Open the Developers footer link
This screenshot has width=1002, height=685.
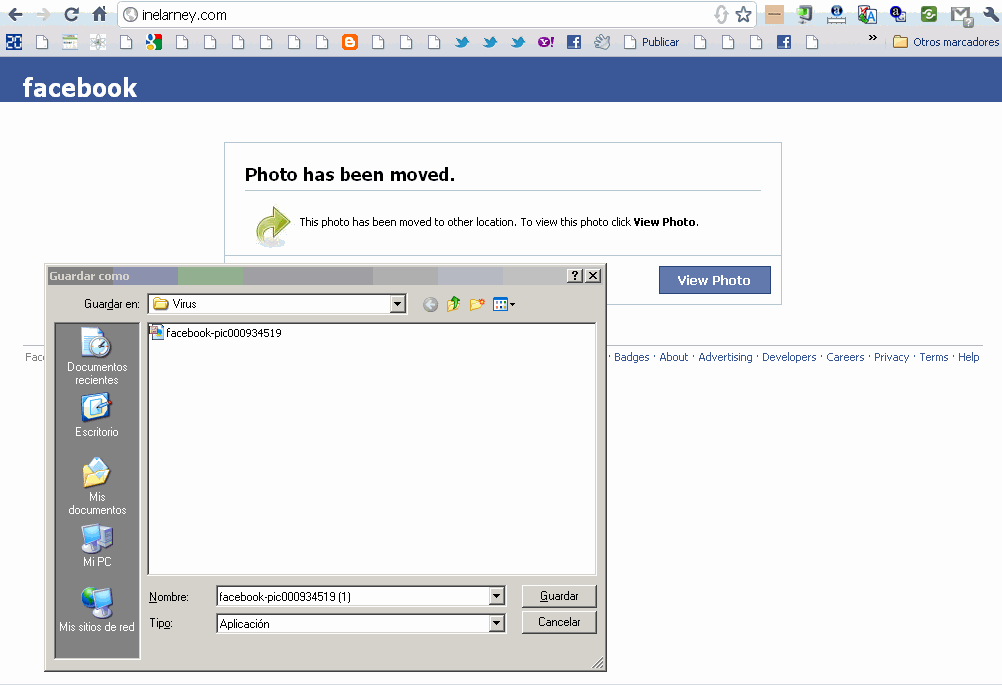(789, 357)
